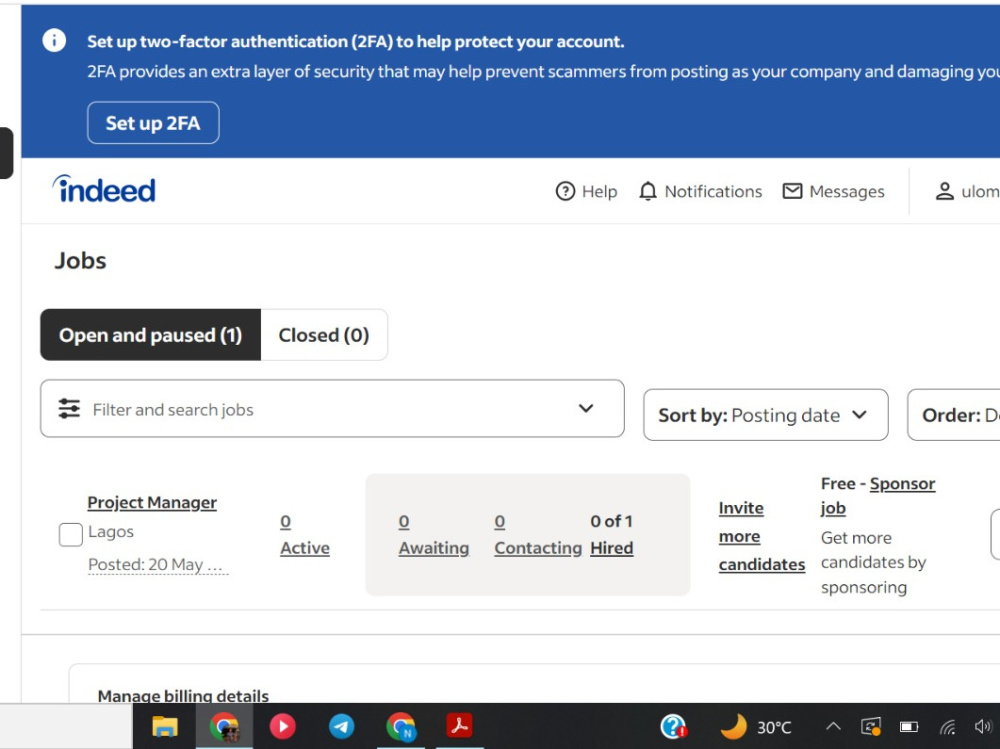Viewport: 1000px width, 749px height.
Task: Click the Get Help tray icon
Action: 673,726
